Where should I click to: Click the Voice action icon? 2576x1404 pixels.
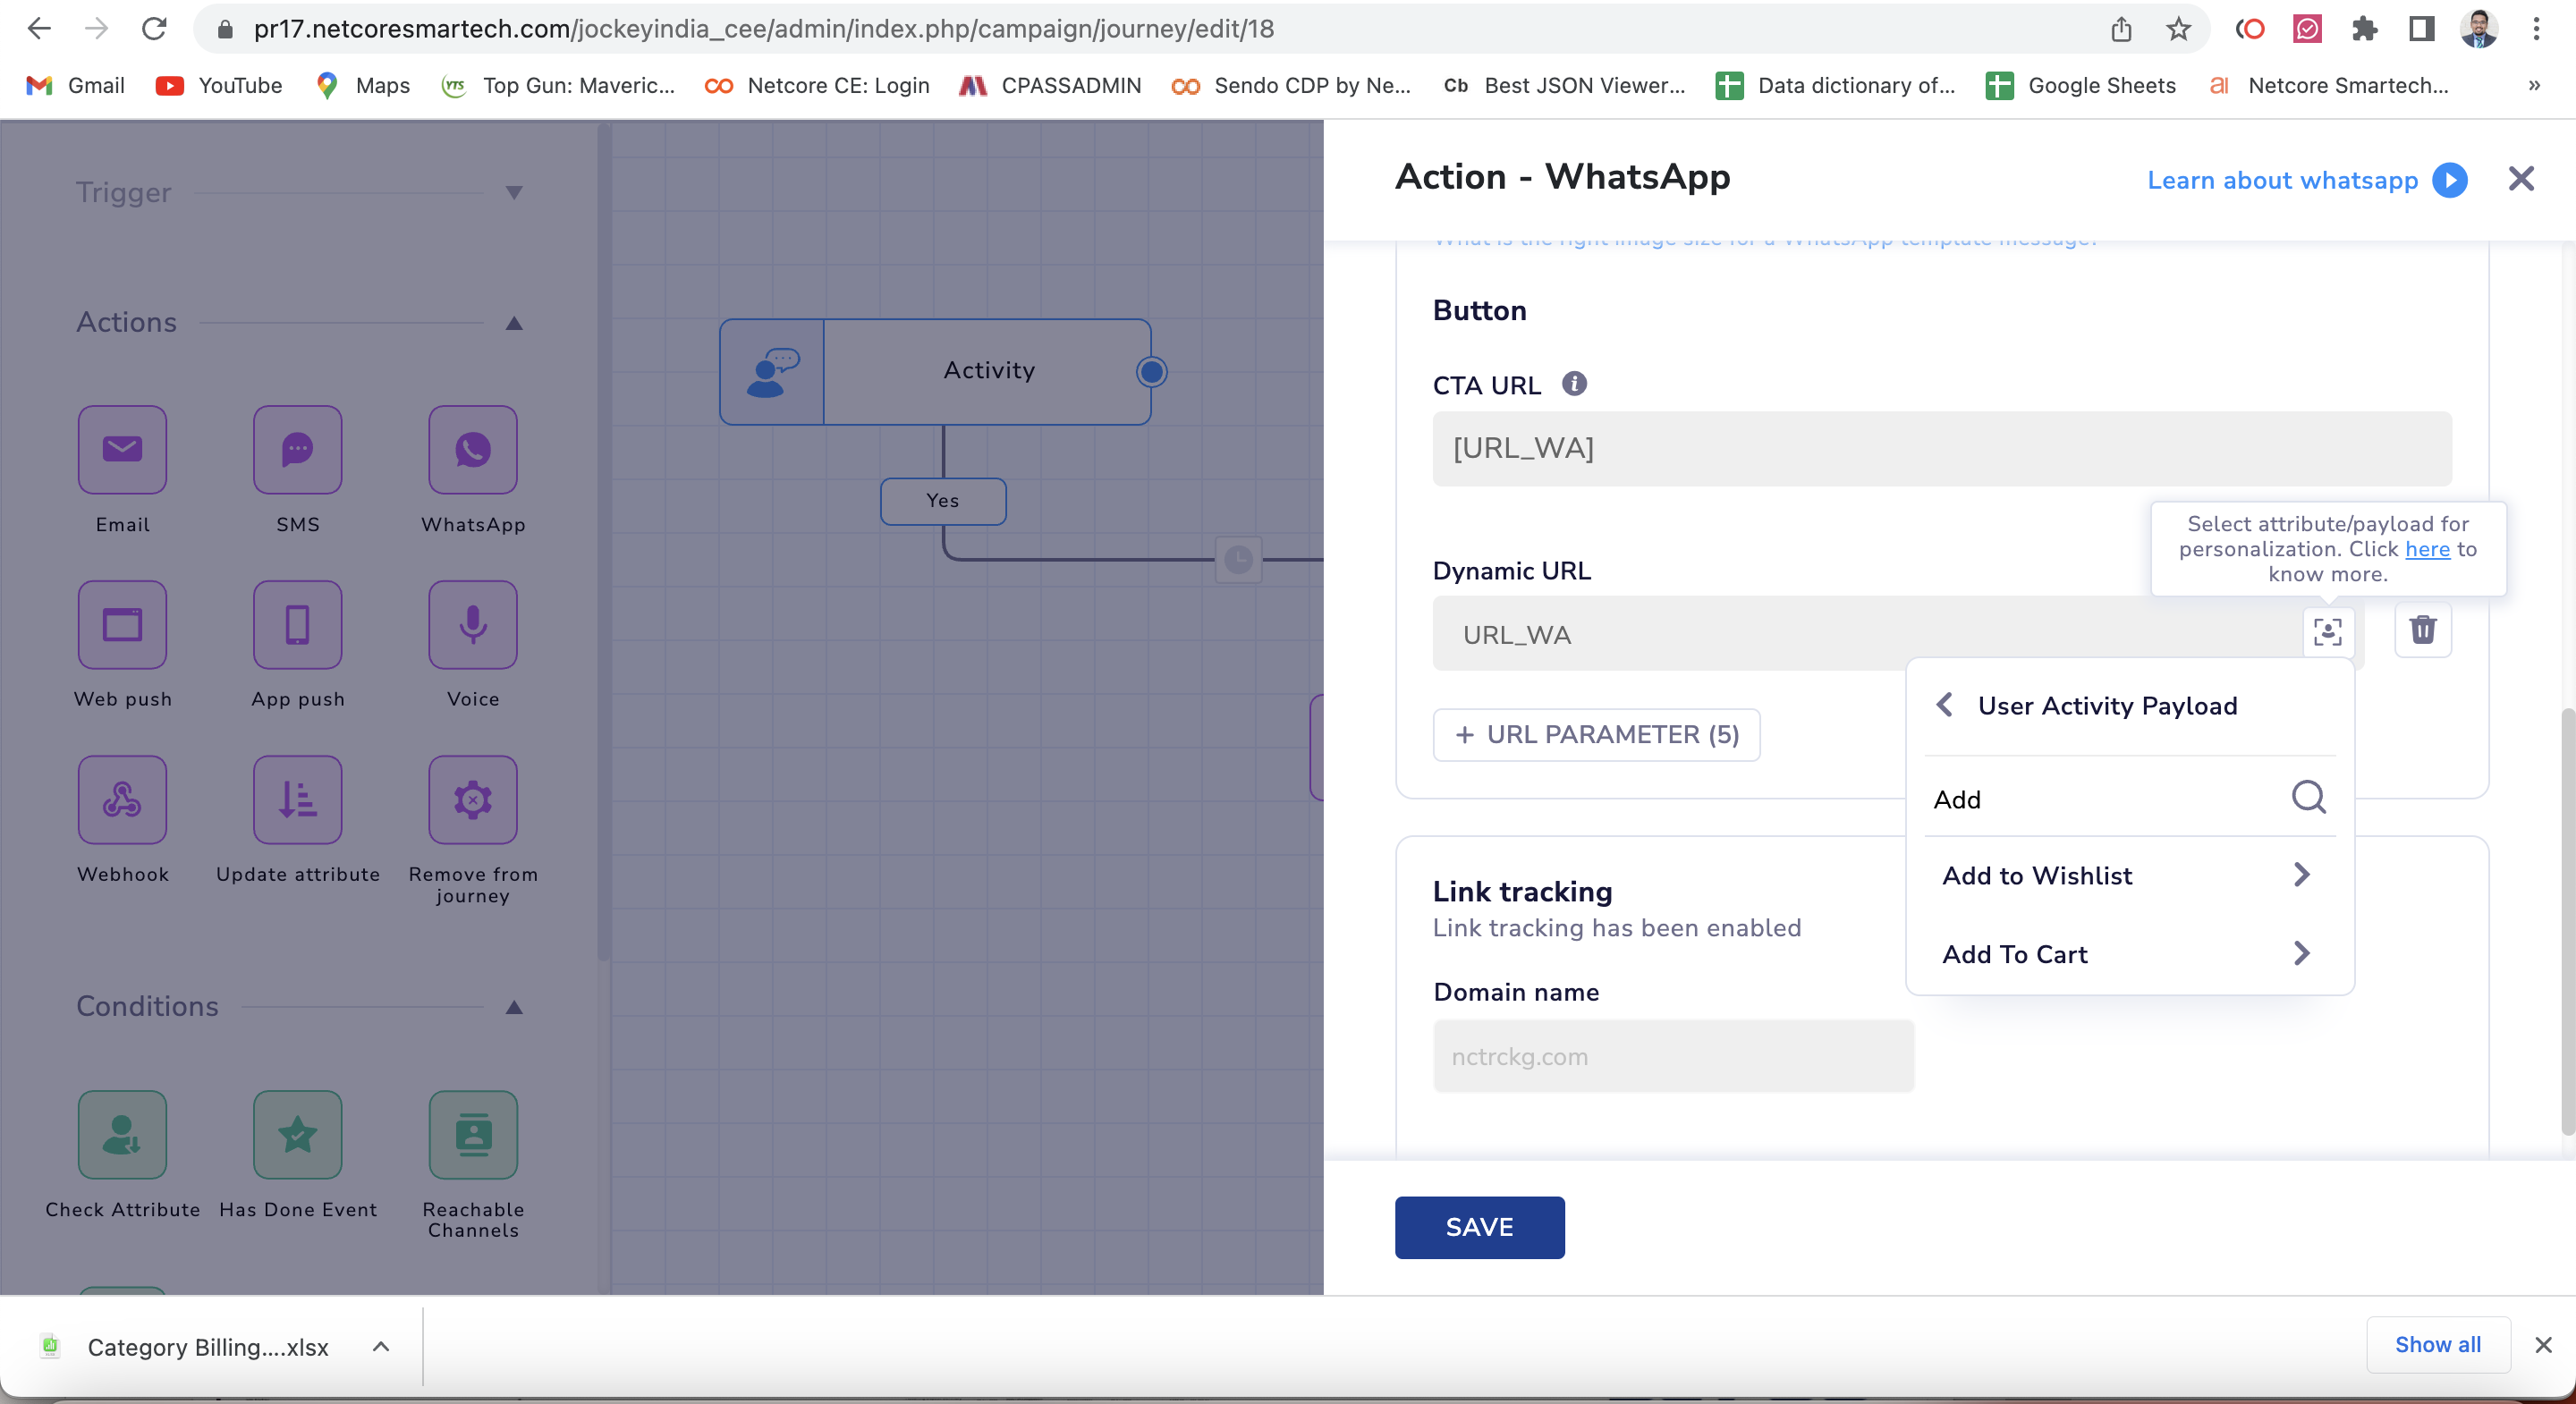(472, 625)
